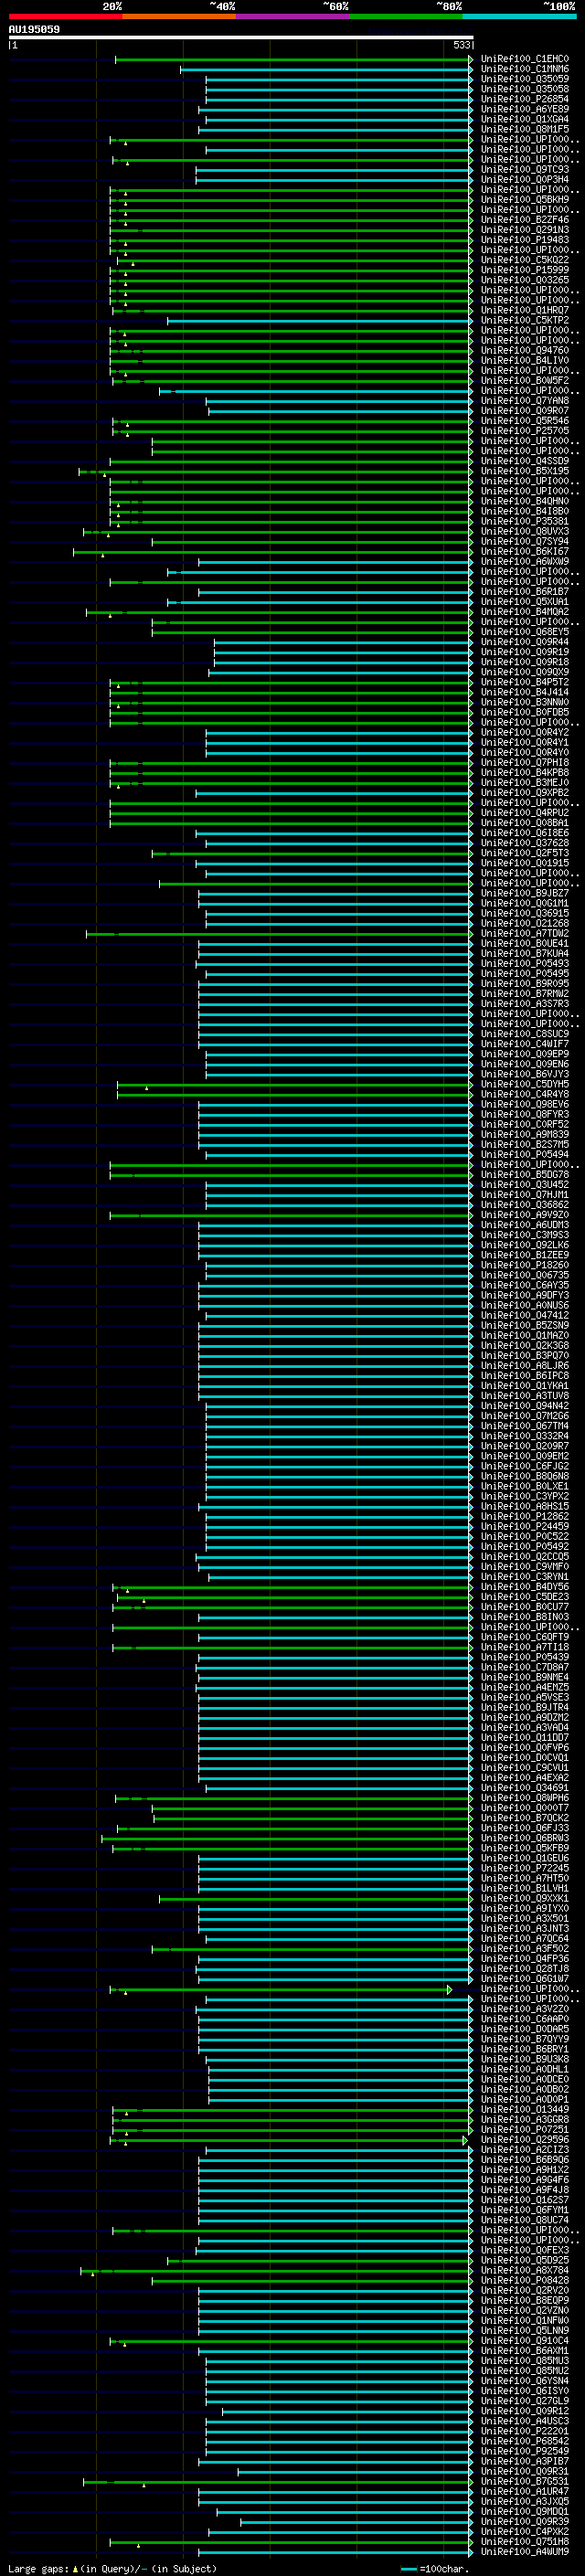Click the purple ~60% legend segment
This screenshot has width=585, height=2576.
pos(292,16)
